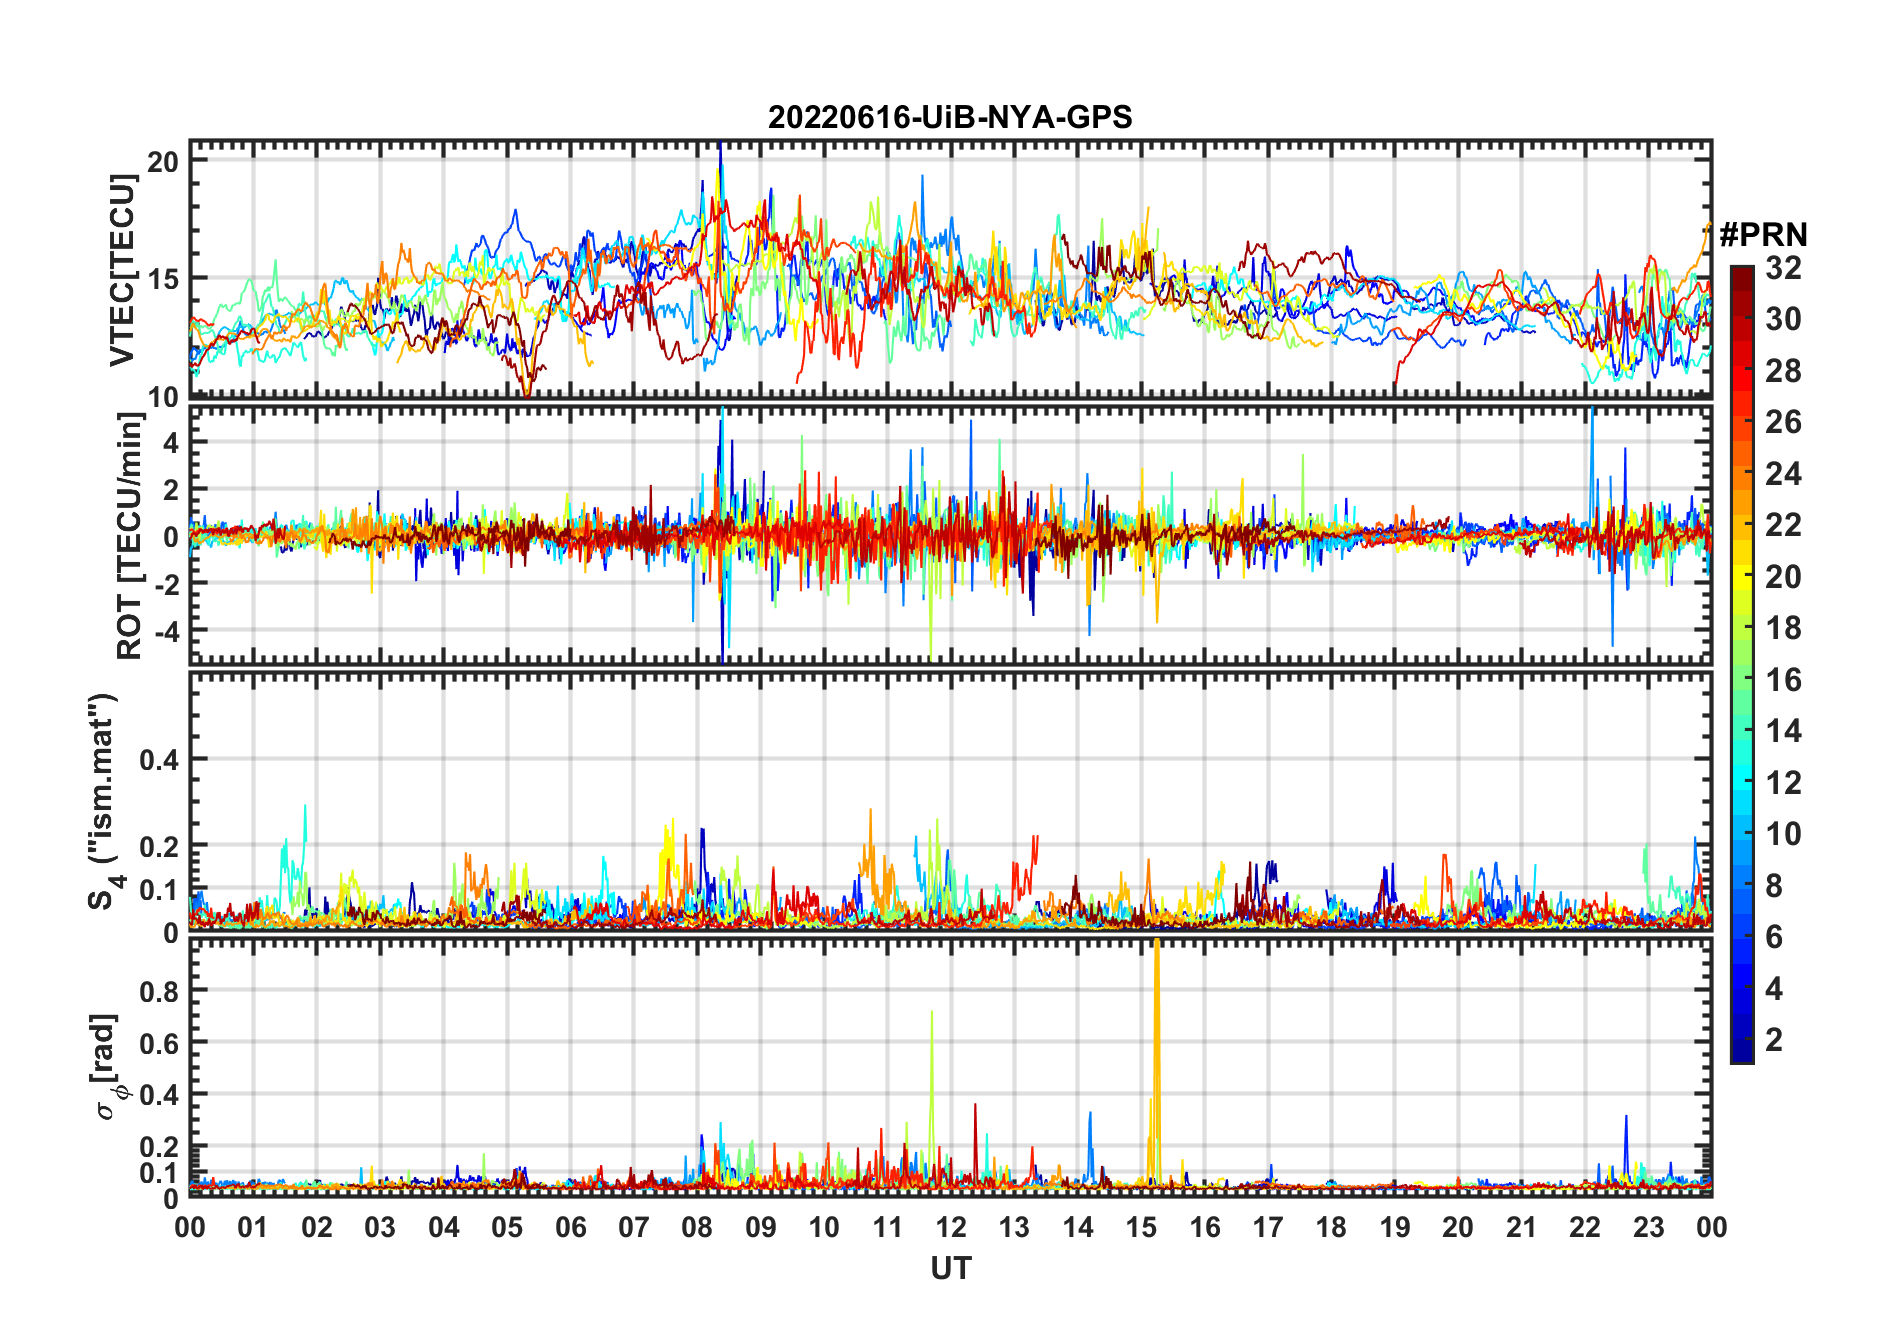Screen dimensions: 1902x1330
Task: Click the colorbar tick label 8
Action: click(x=1774, y=886)
